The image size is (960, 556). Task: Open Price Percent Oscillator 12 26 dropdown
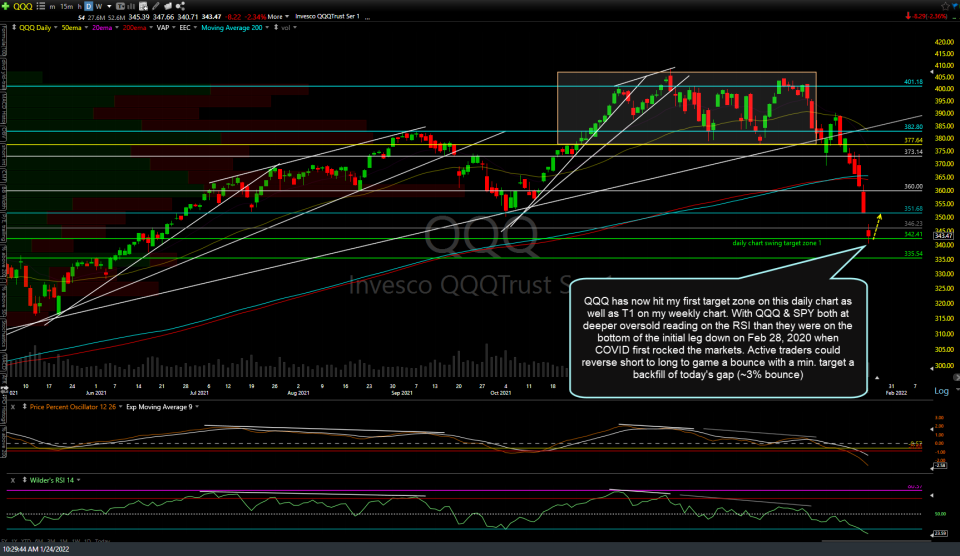pyautogui.click(x=121, y=407)
